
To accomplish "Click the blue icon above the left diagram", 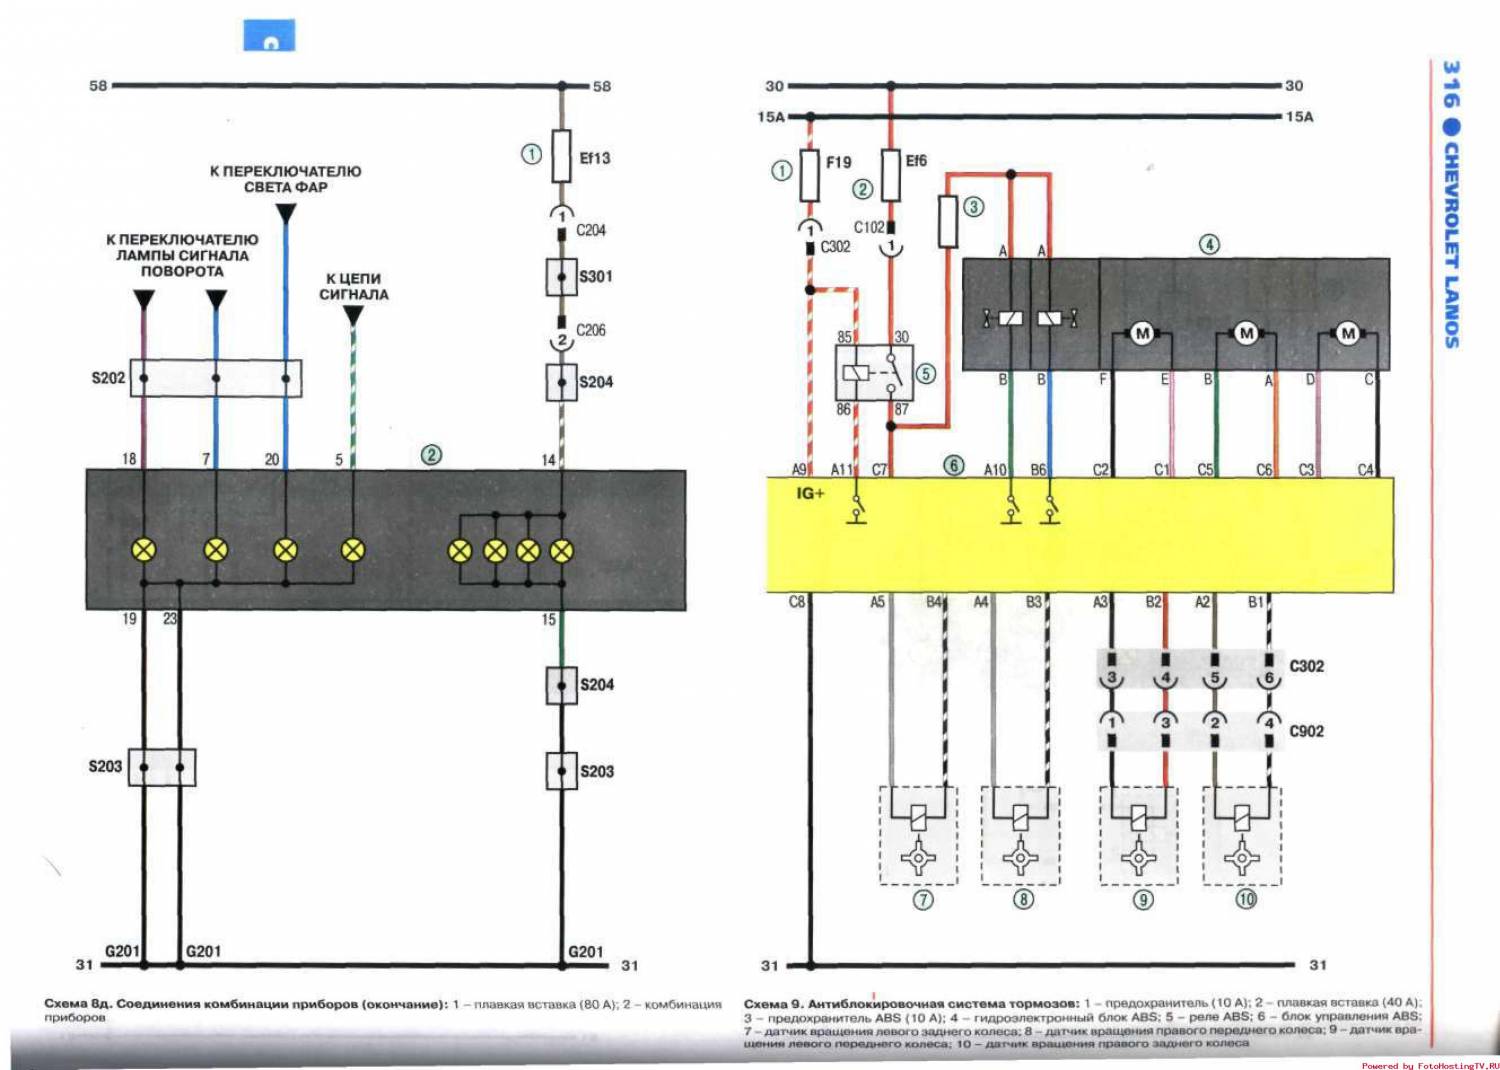I will [x=269, y=35].
